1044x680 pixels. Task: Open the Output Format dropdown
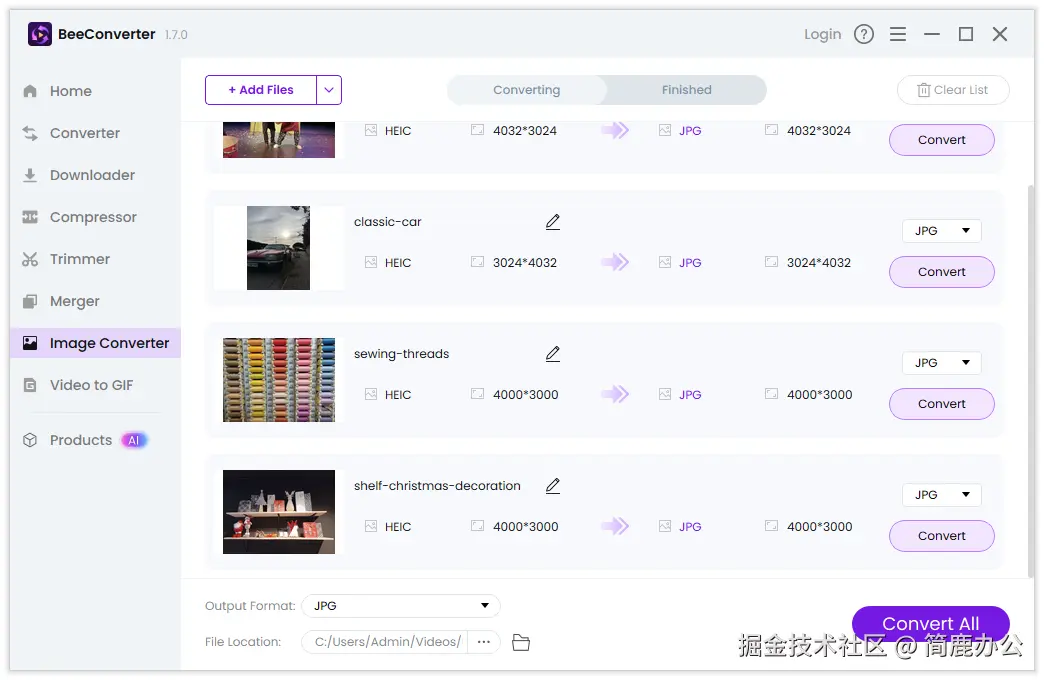[x=400, y=605]
